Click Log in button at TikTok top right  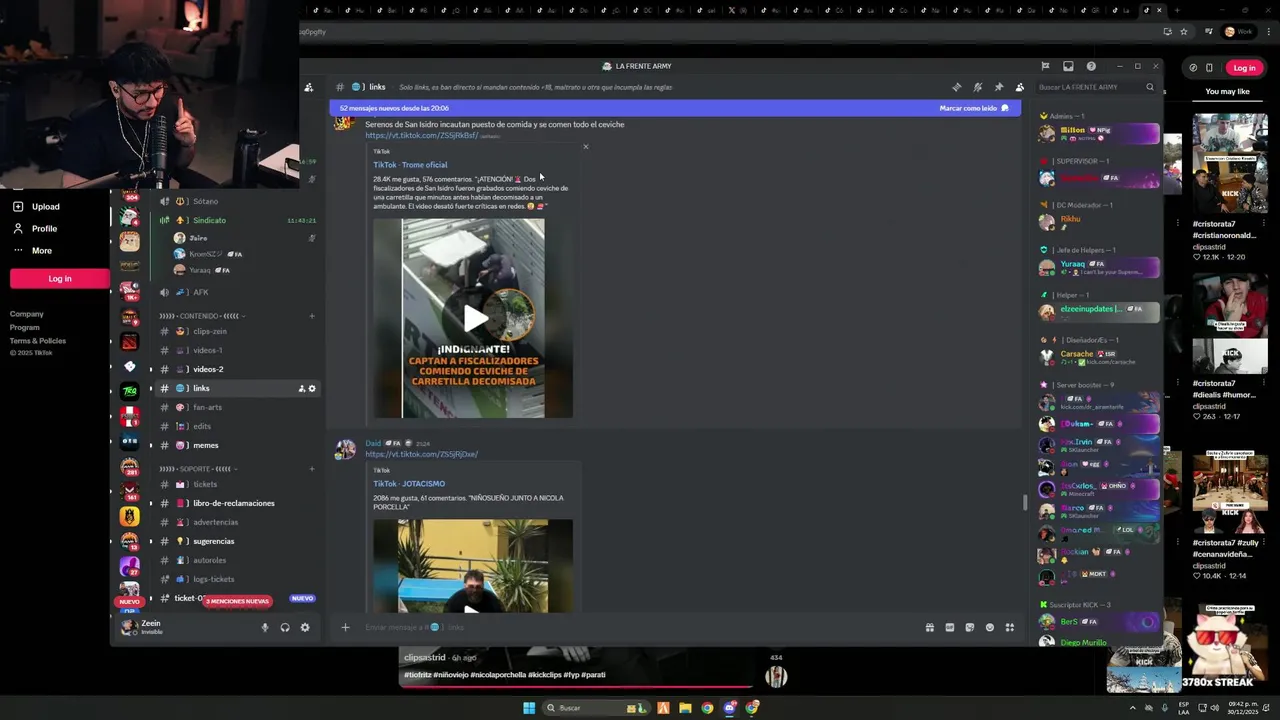coord(1244,68)
